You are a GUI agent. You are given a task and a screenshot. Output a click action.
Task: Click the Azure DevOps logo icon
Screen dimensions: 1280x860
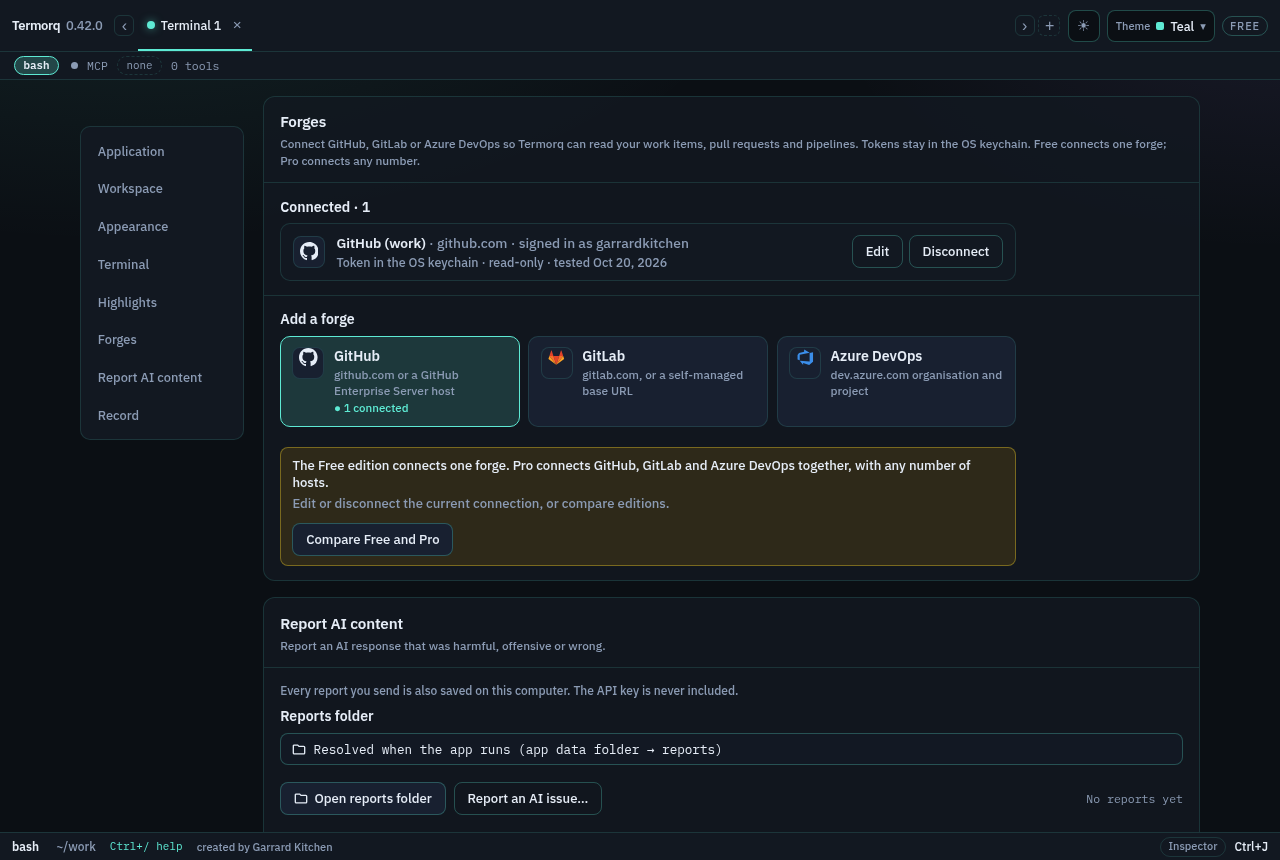(805, 358)
